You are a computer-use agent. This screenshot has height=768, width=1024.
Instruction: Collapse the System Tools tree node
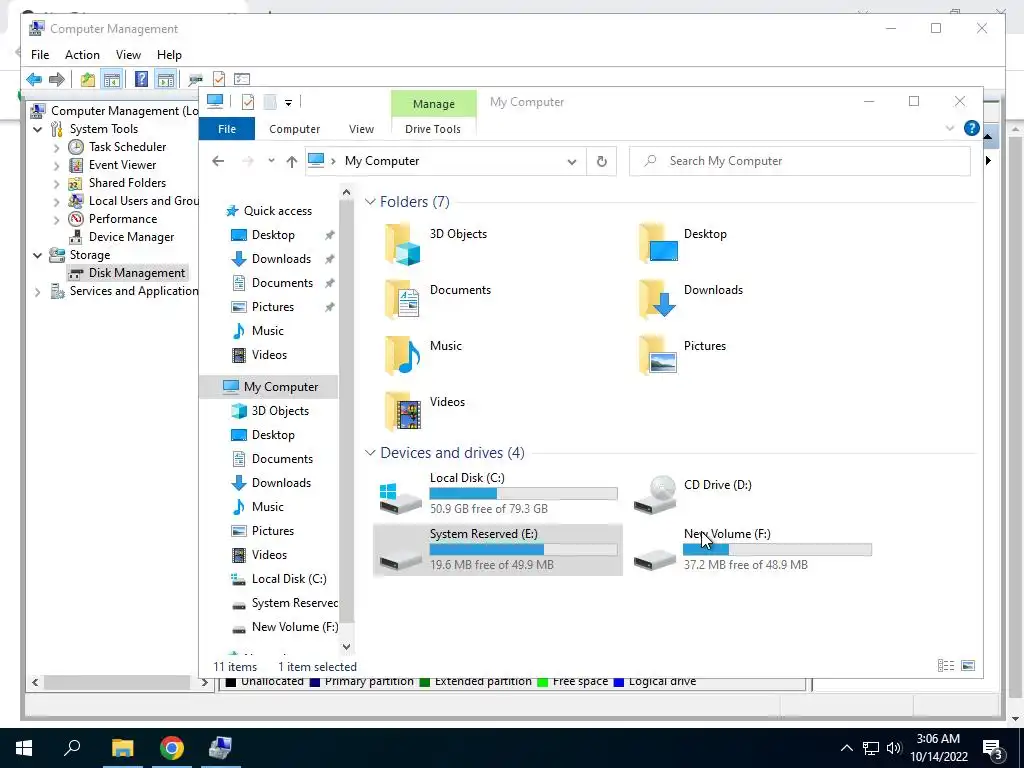37,129
